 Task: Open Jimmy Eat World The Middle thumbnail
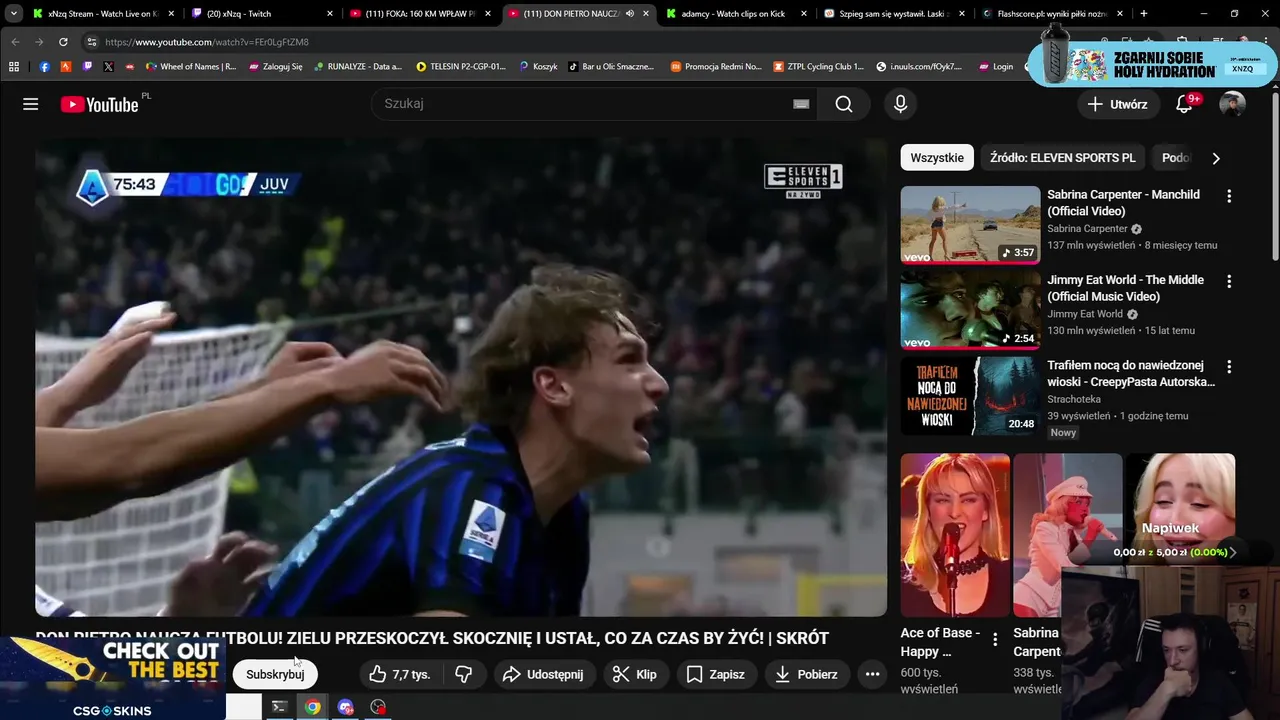pos(970,310)
